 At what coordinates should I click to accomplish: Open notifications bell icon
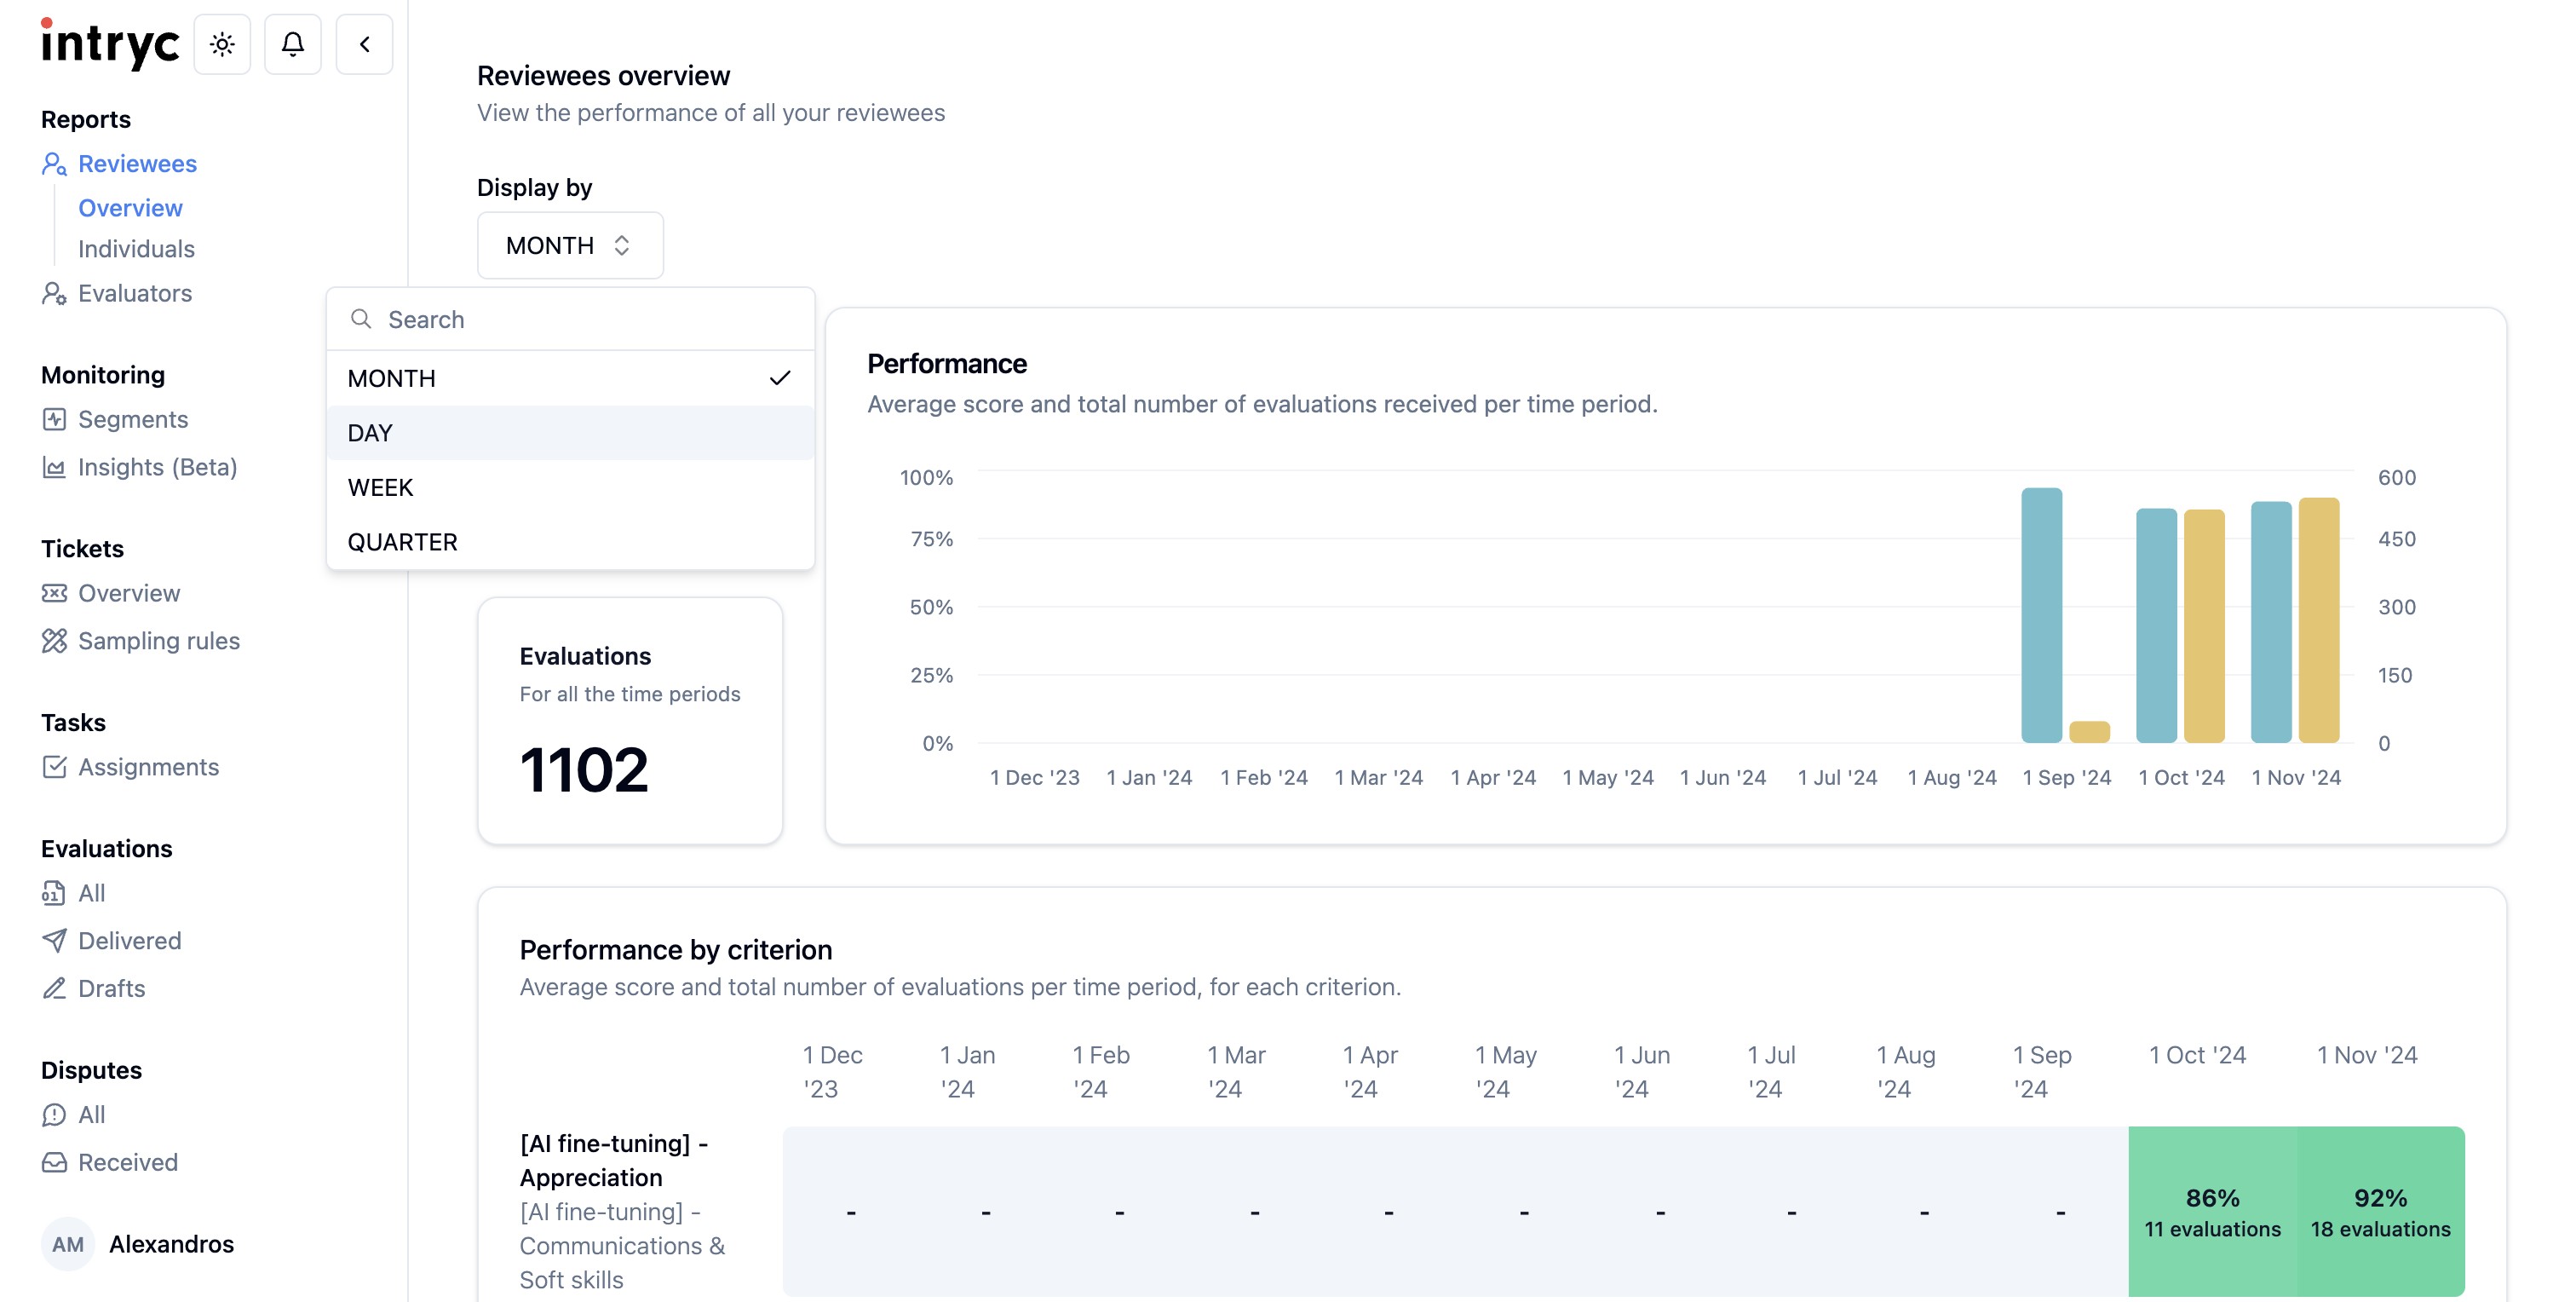point(292,44)
